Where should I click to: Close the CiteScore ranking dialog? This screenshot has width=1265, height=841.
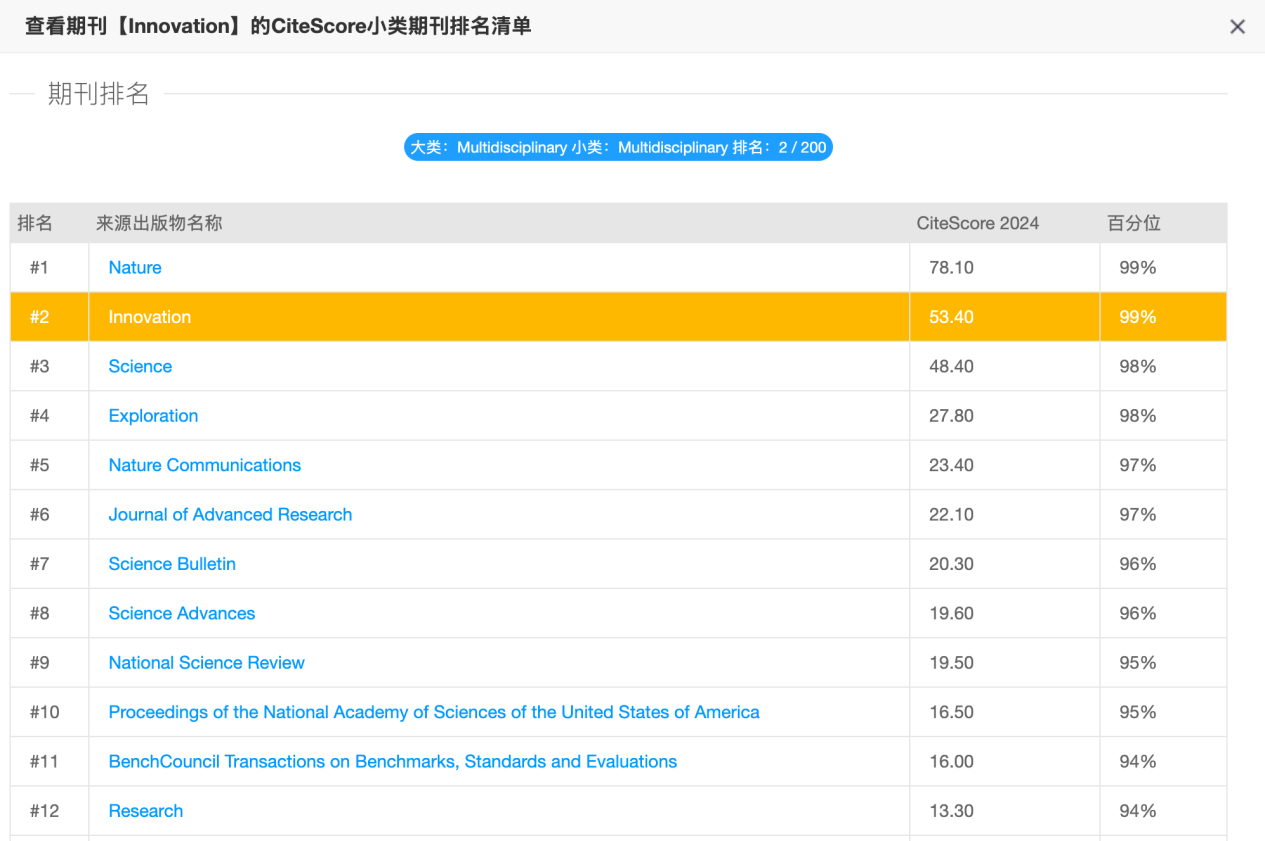pos(1237,27)
